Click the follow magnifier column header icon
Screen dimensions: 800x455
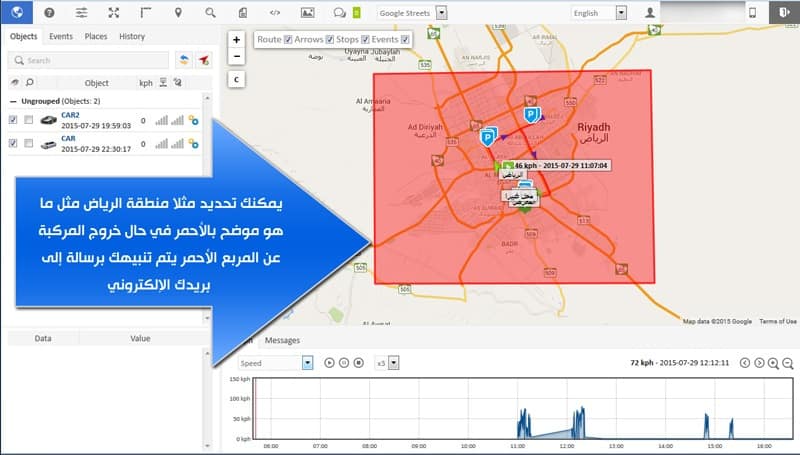[30, 82]
